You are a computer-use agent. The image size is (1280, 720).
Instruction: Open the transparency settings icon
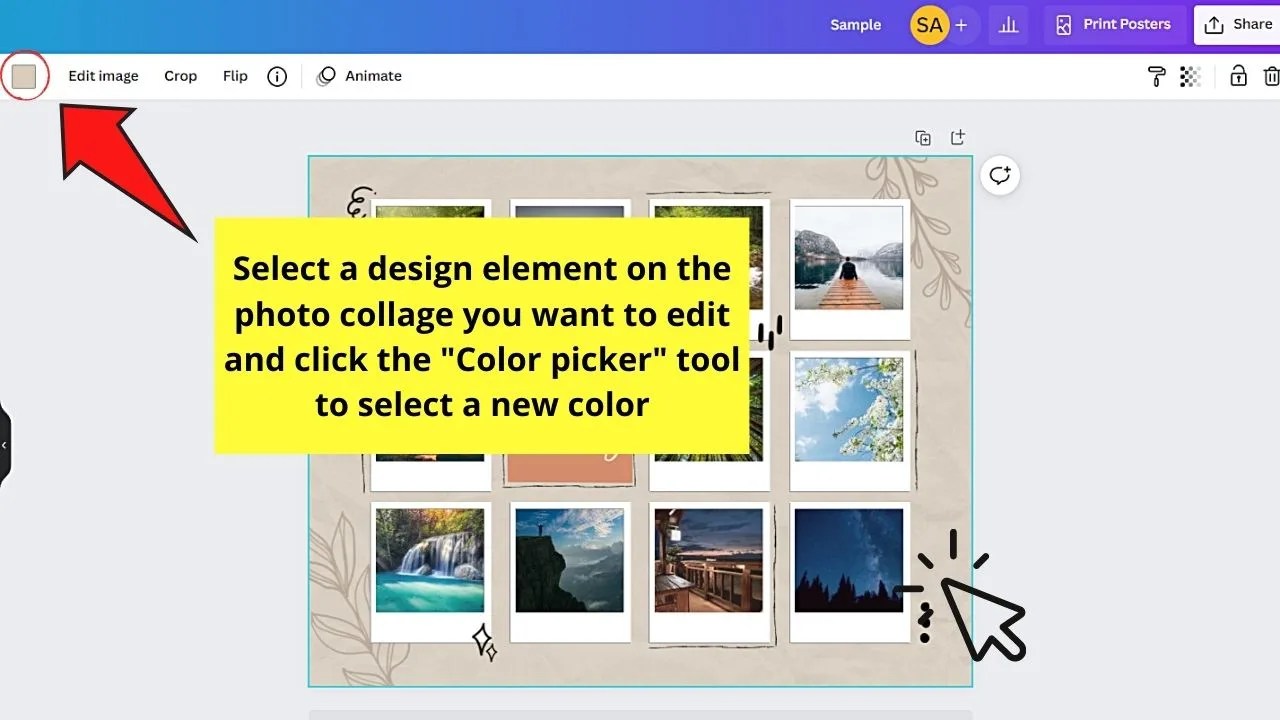1190,76
